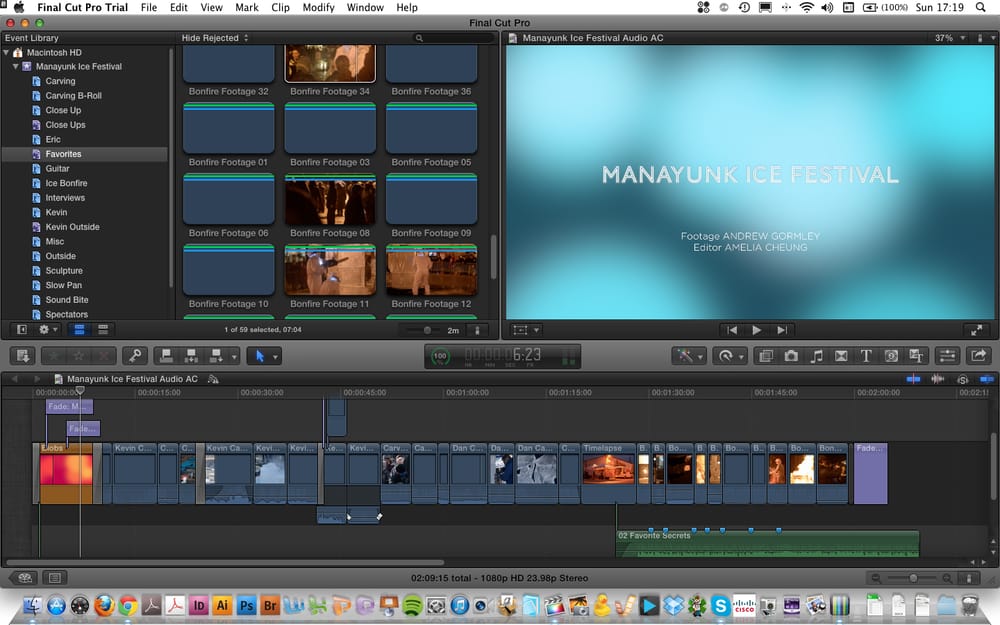The image size is (1000, 625).
Task: Open the Mark menu
Action: point(247,8)
